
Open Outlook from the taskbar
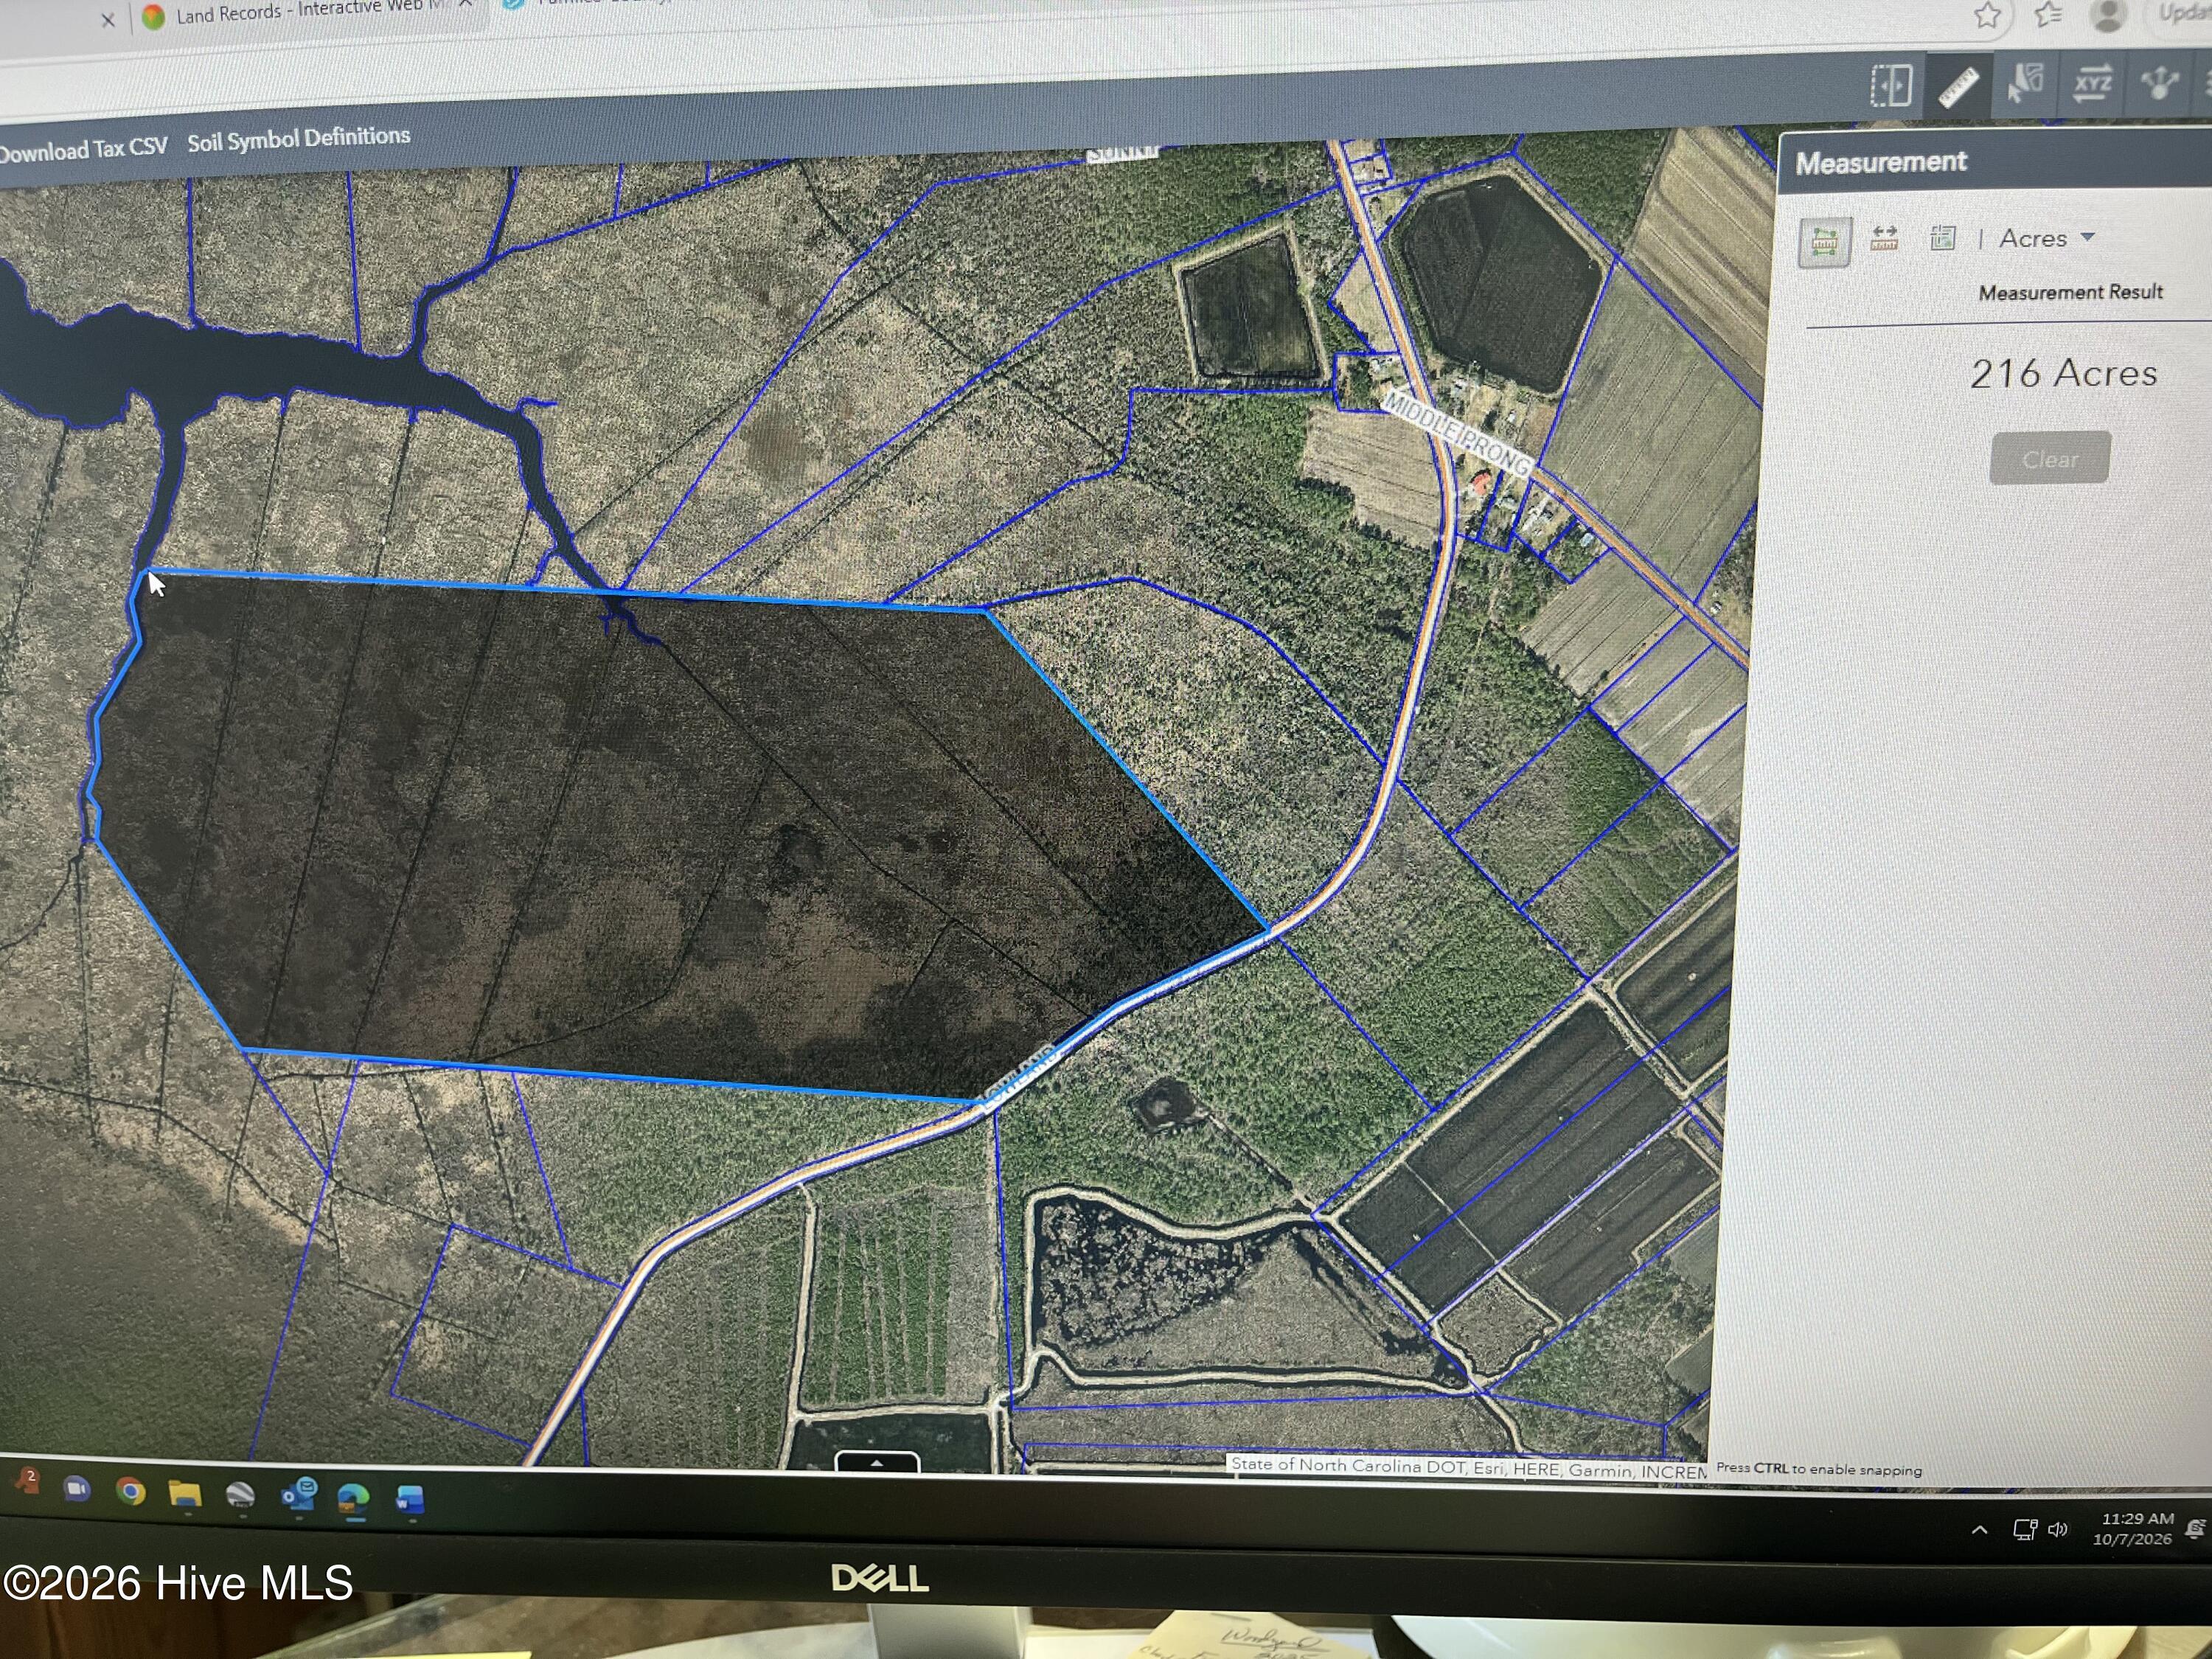tap(299, 1496)
